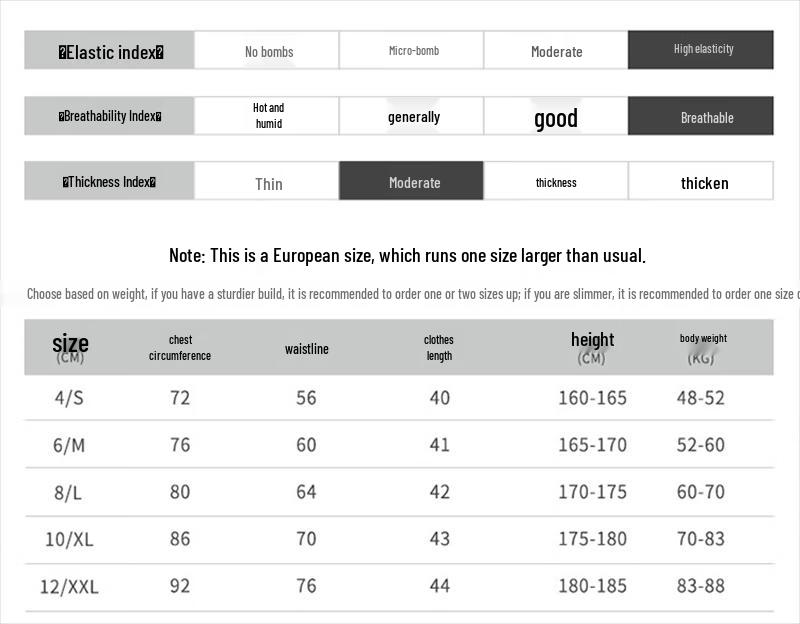The image size is (800, 624).
Task: Select the Thin thickness option
Action: (268, 183)
